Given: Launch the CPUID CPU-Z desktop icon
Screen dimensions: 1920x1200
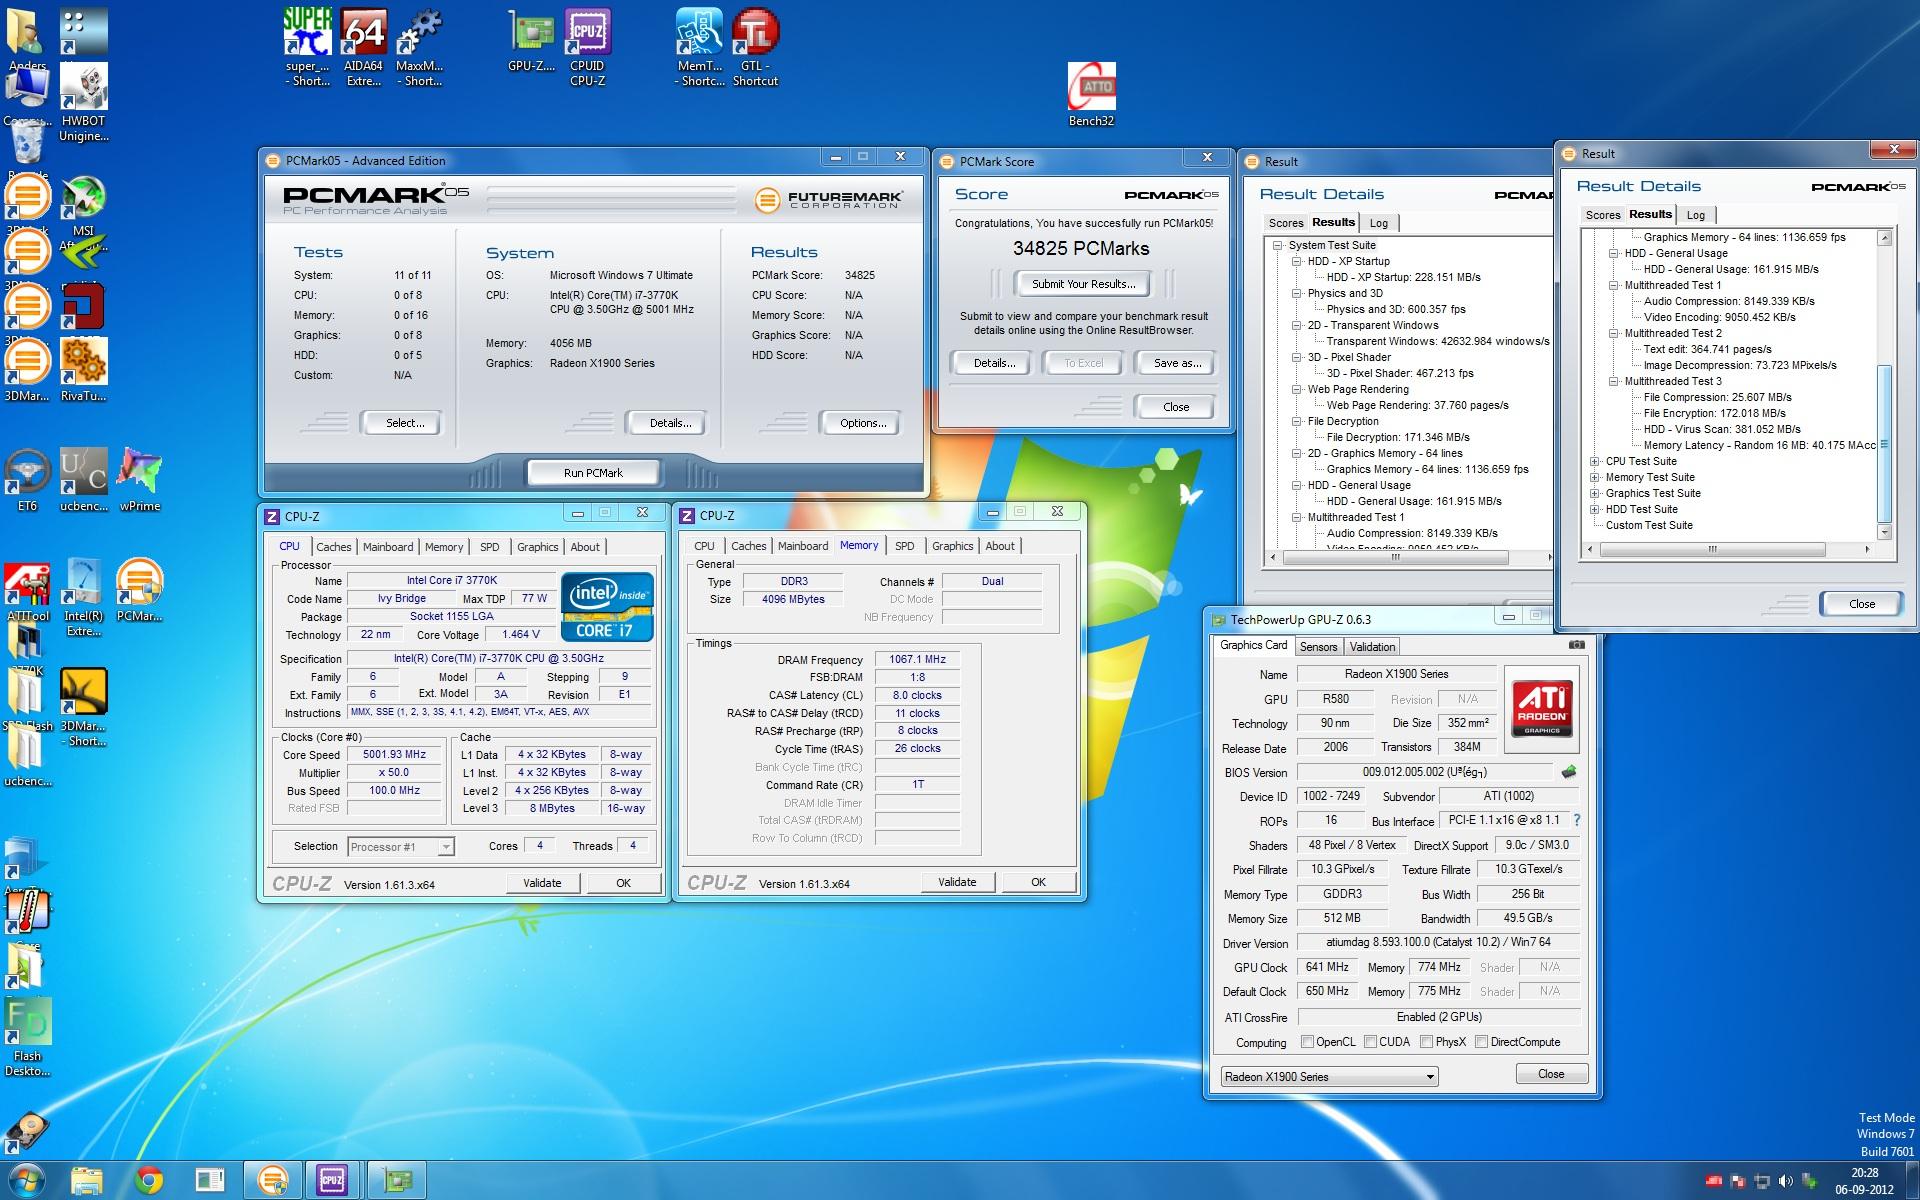Looking at the screenshot, I should (587, 46).
